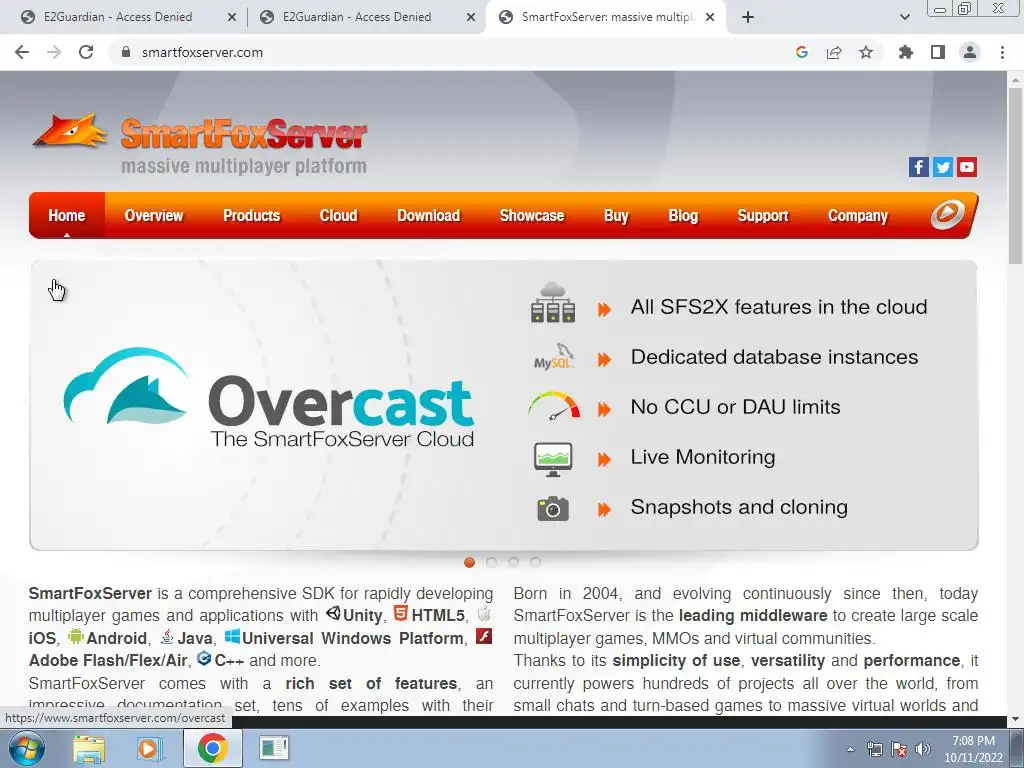Select the third carousel slide dot

[x=513, y=562]
